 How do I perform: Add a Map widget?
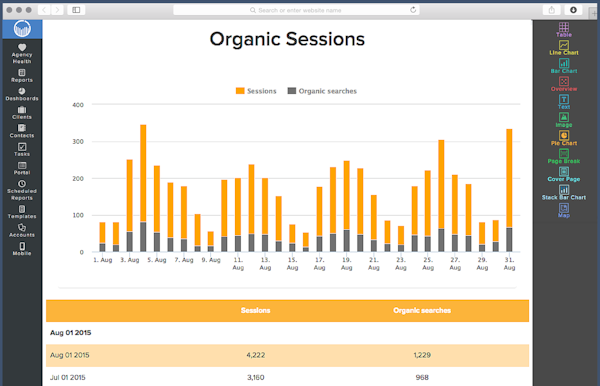click(x=564, y=210)
